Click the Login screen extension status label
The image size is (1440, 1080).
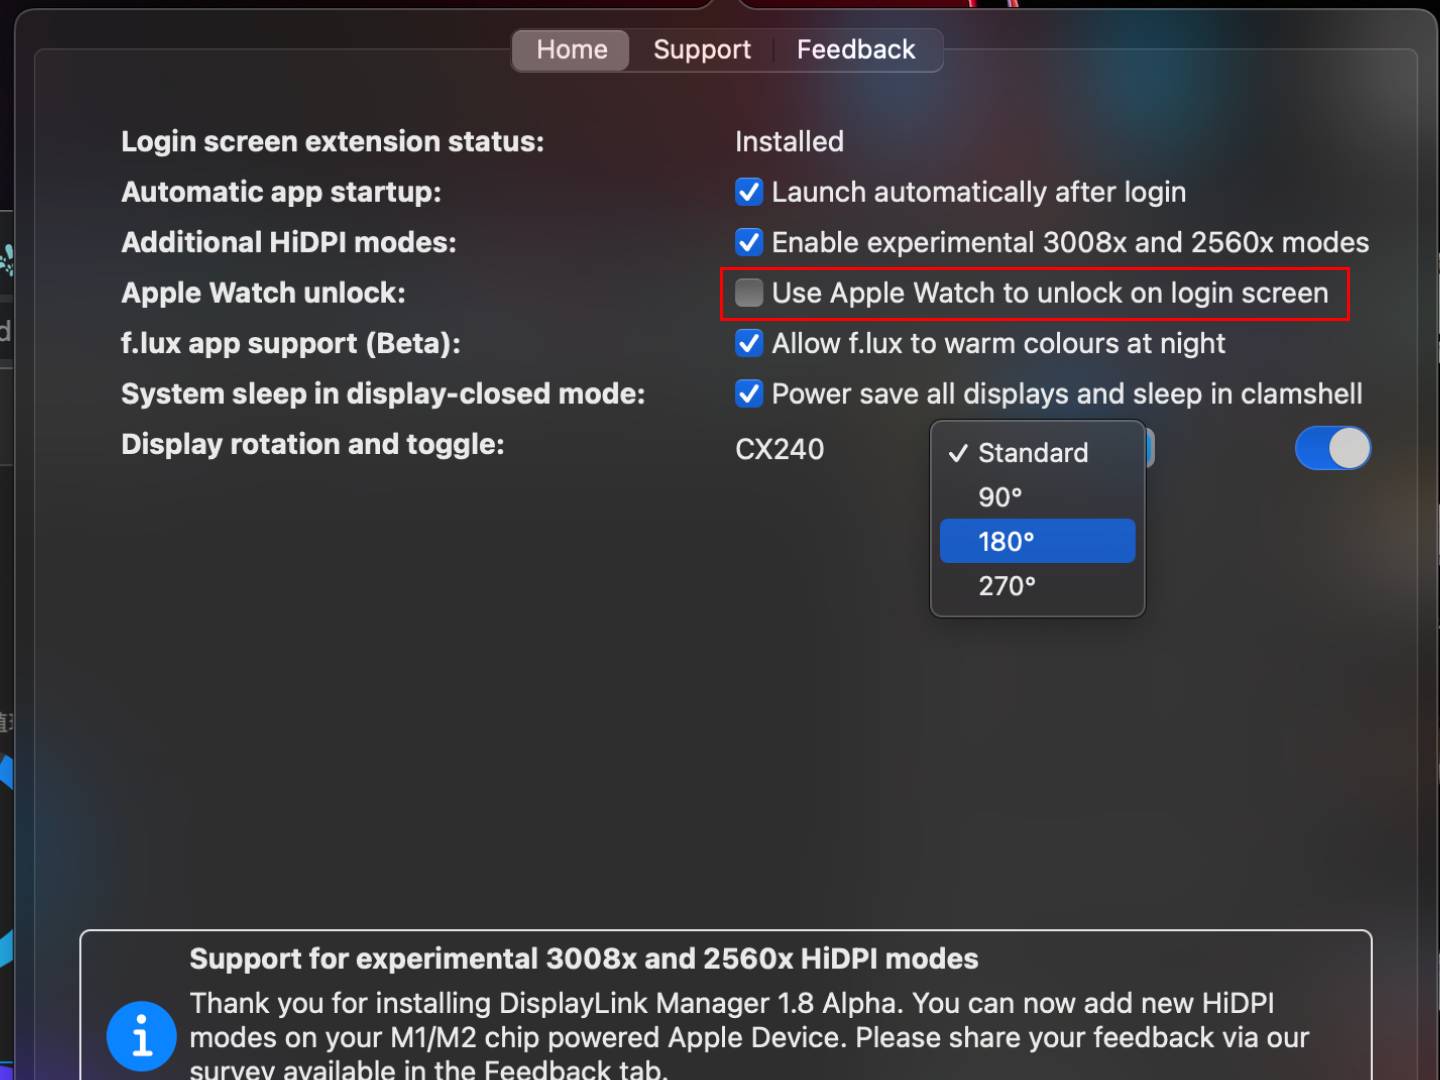click(x=332, y=142)
